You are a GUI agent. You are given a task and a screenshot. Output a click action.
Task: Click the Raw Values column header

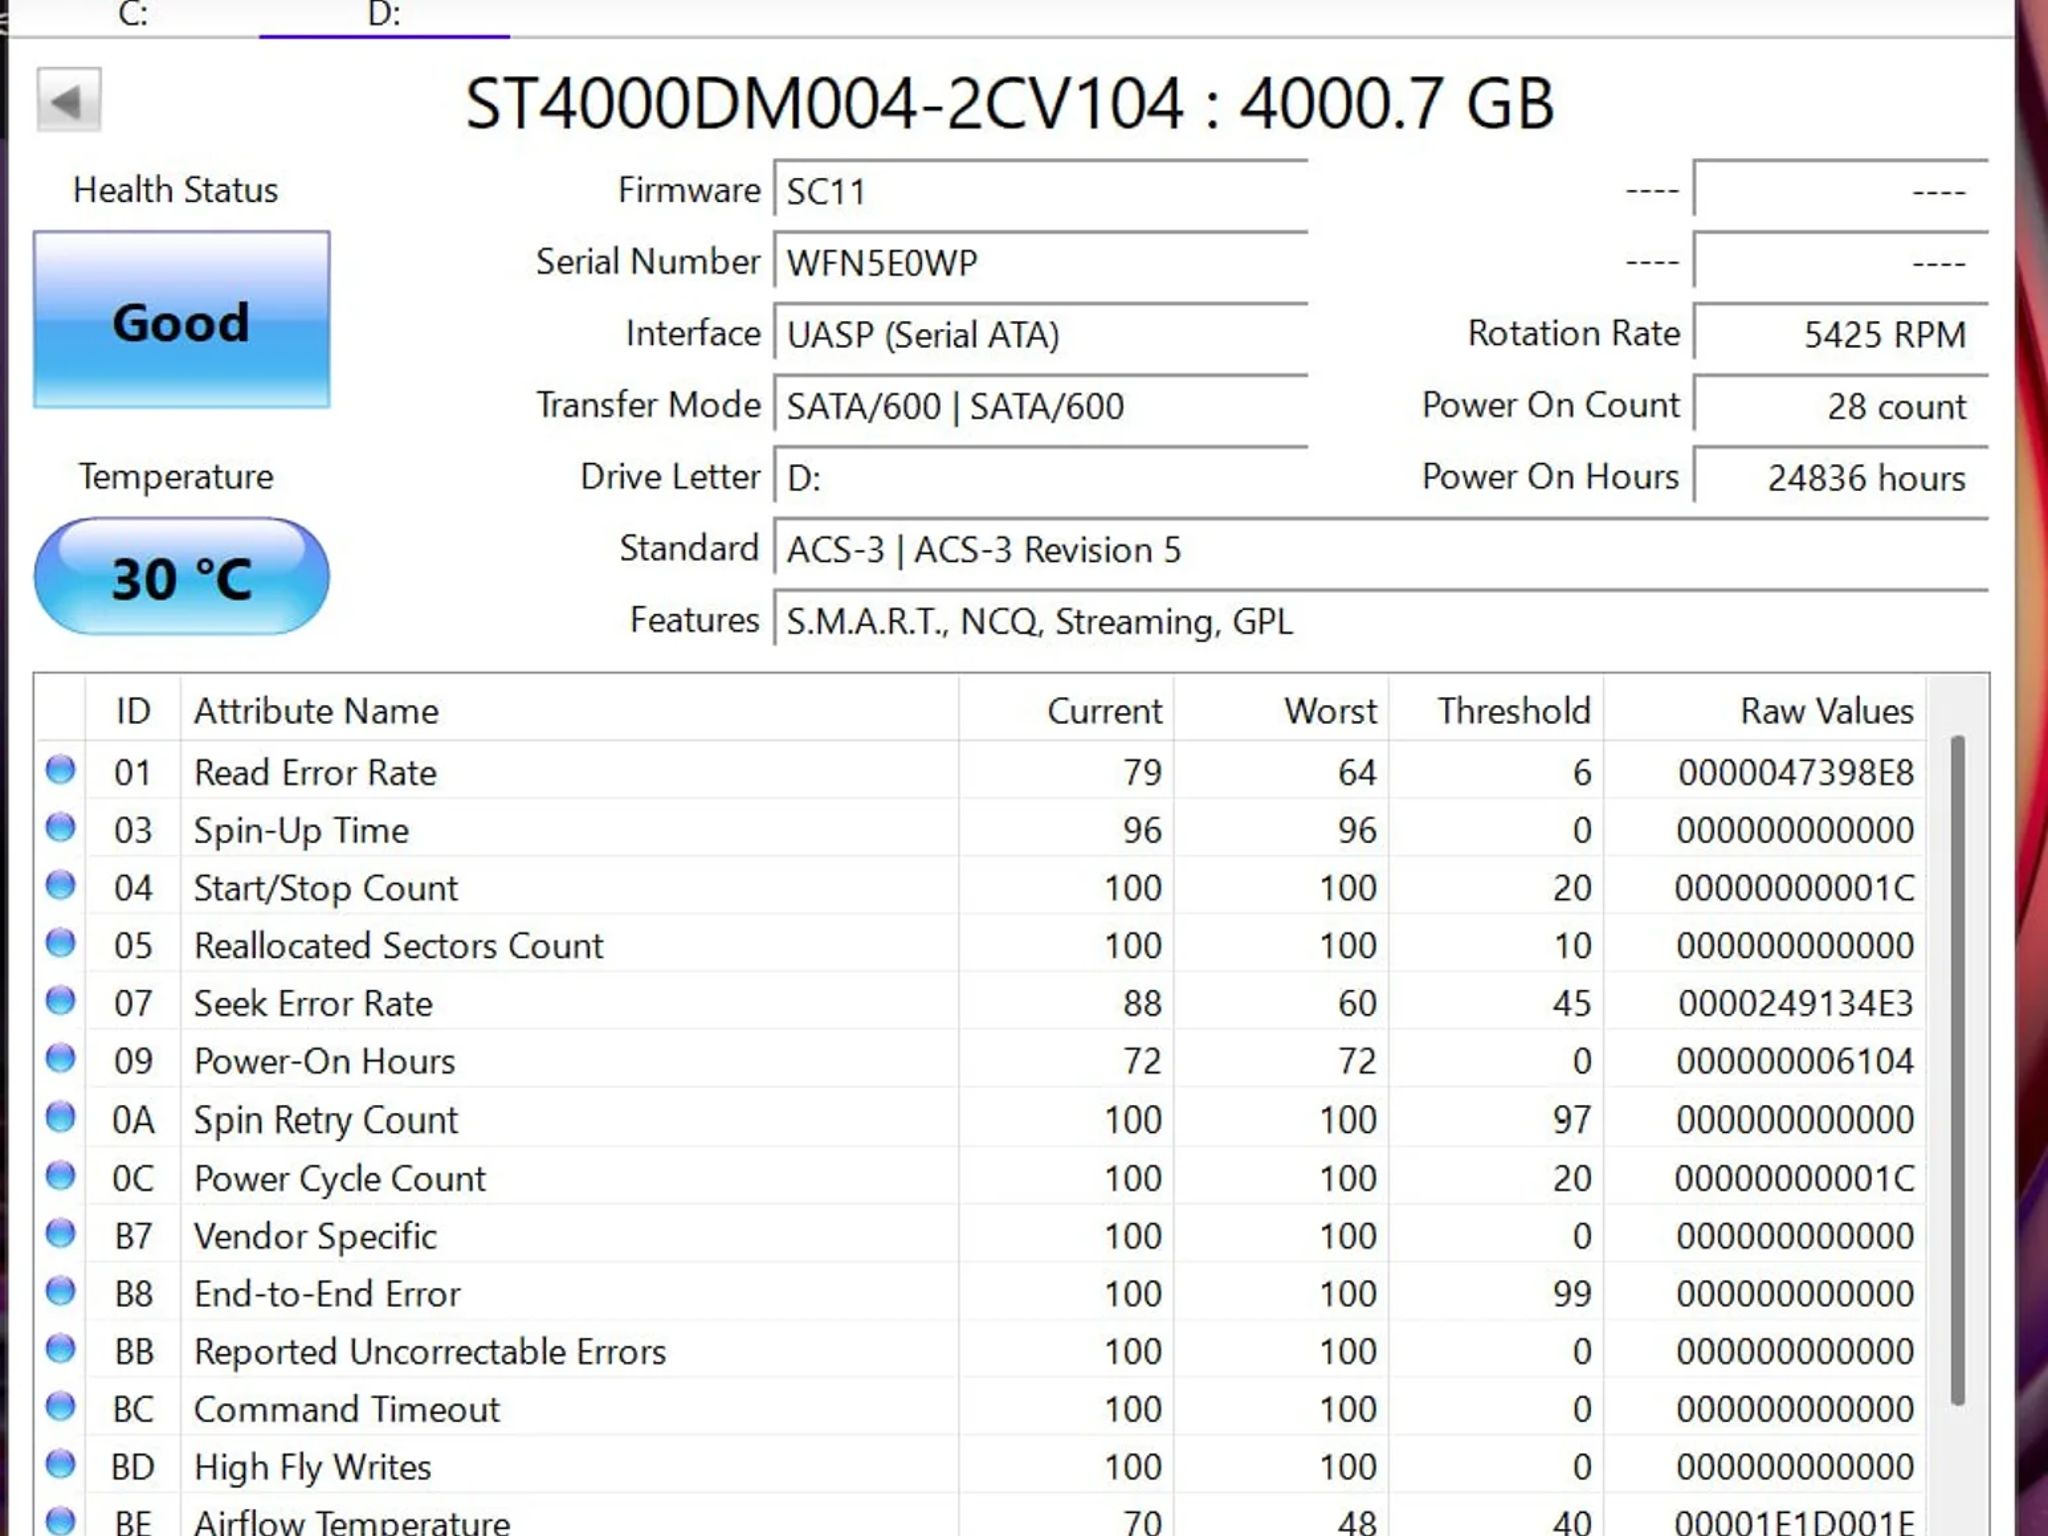point(1765,710)
